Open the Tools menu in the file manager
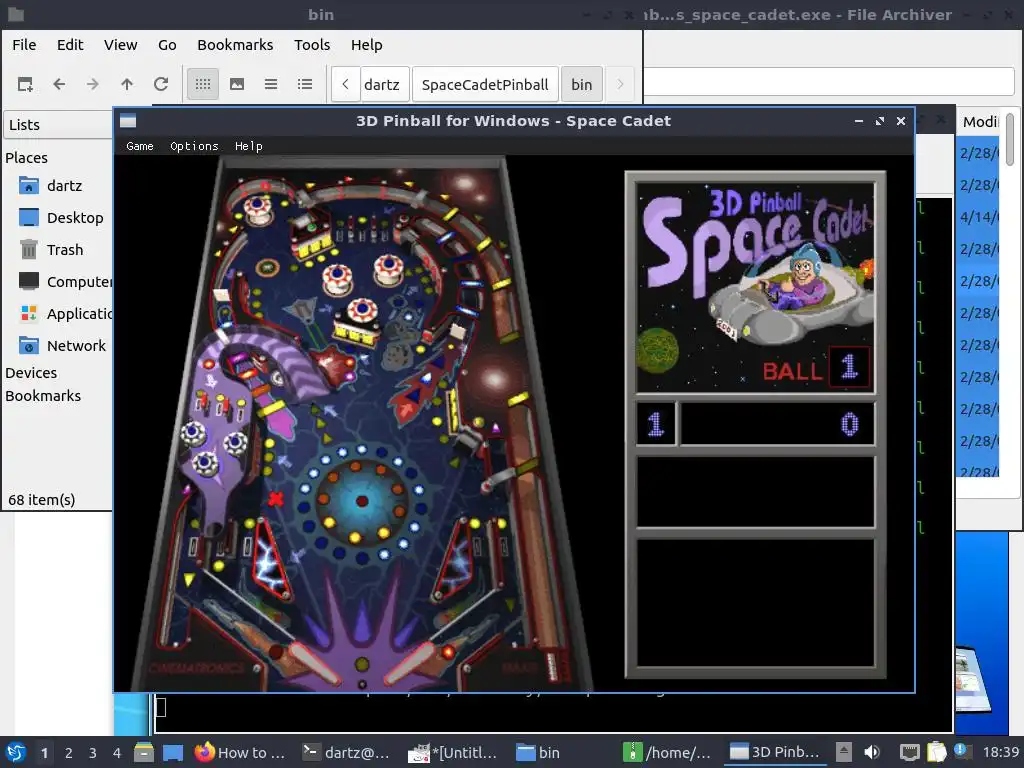Image resolution: width=1024 pixels, height=768 pixels. click(x=312, y=45)
